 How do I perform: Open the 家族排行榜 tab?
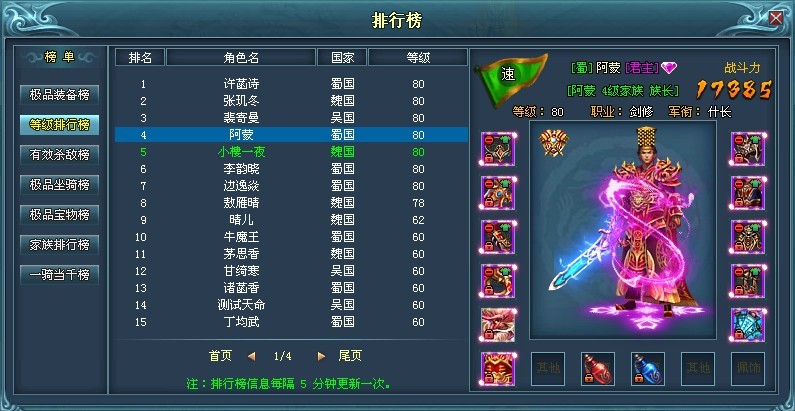point(59,245)
